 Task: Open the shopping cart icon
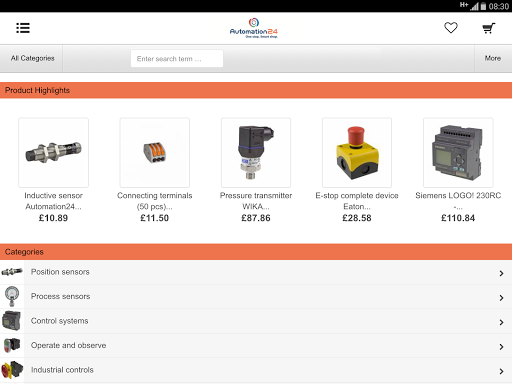(489, 28)
